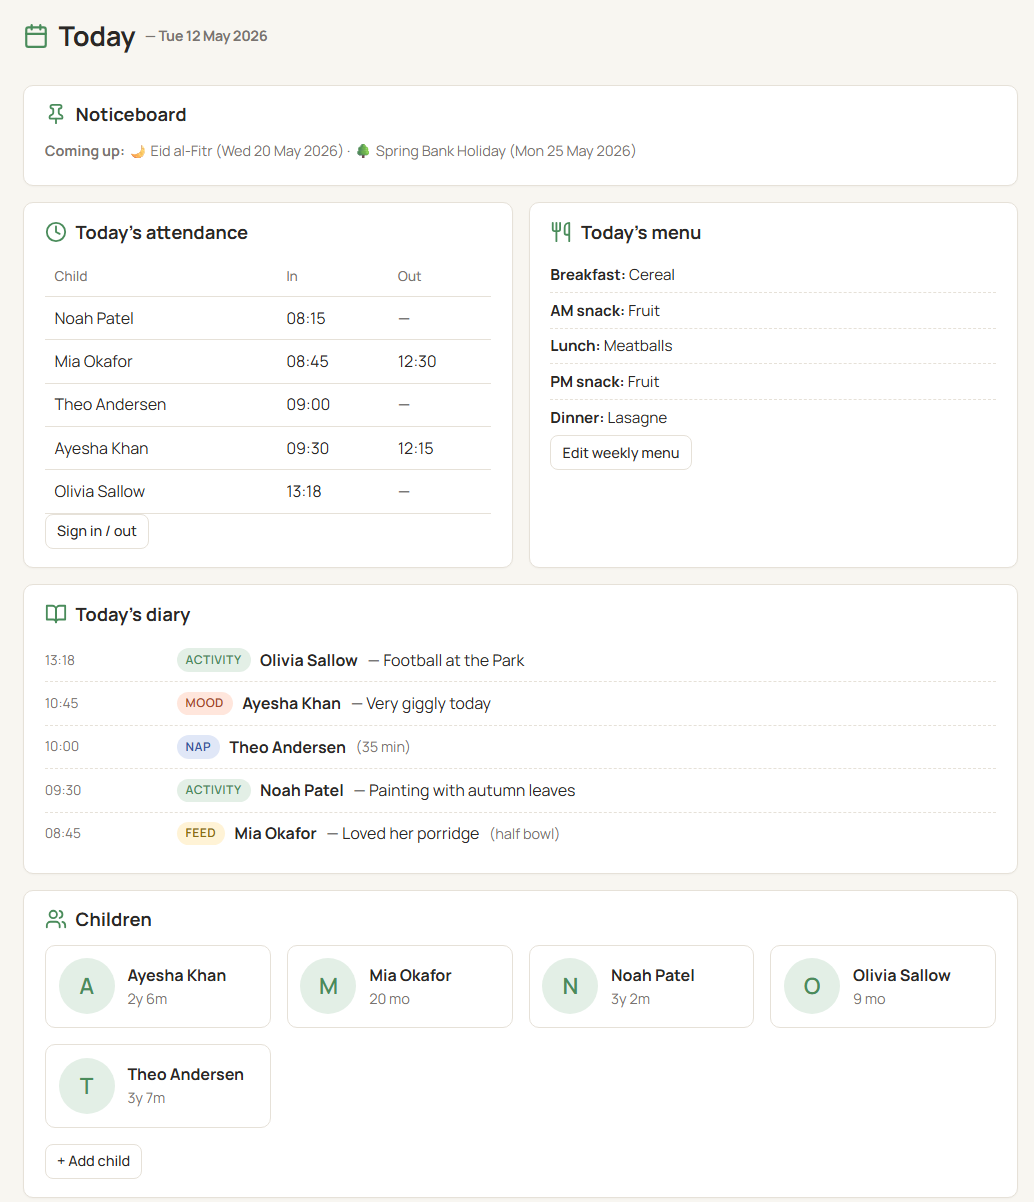Click the Very giggly today note
1034x1202 pixels.
(421, 703)
